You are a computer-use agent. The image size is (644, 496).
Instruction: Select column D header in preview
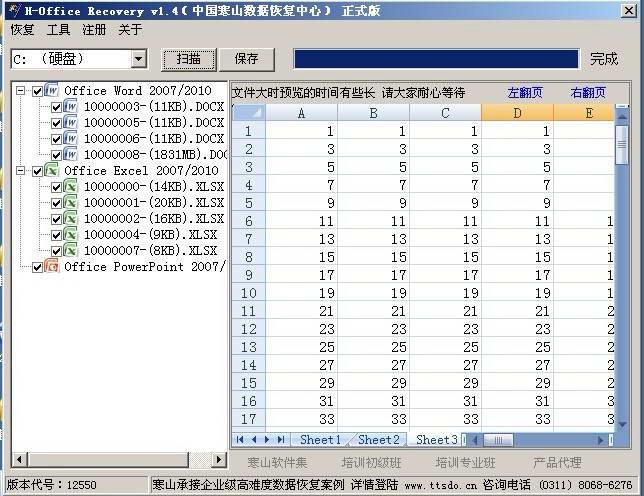point(517,113)
